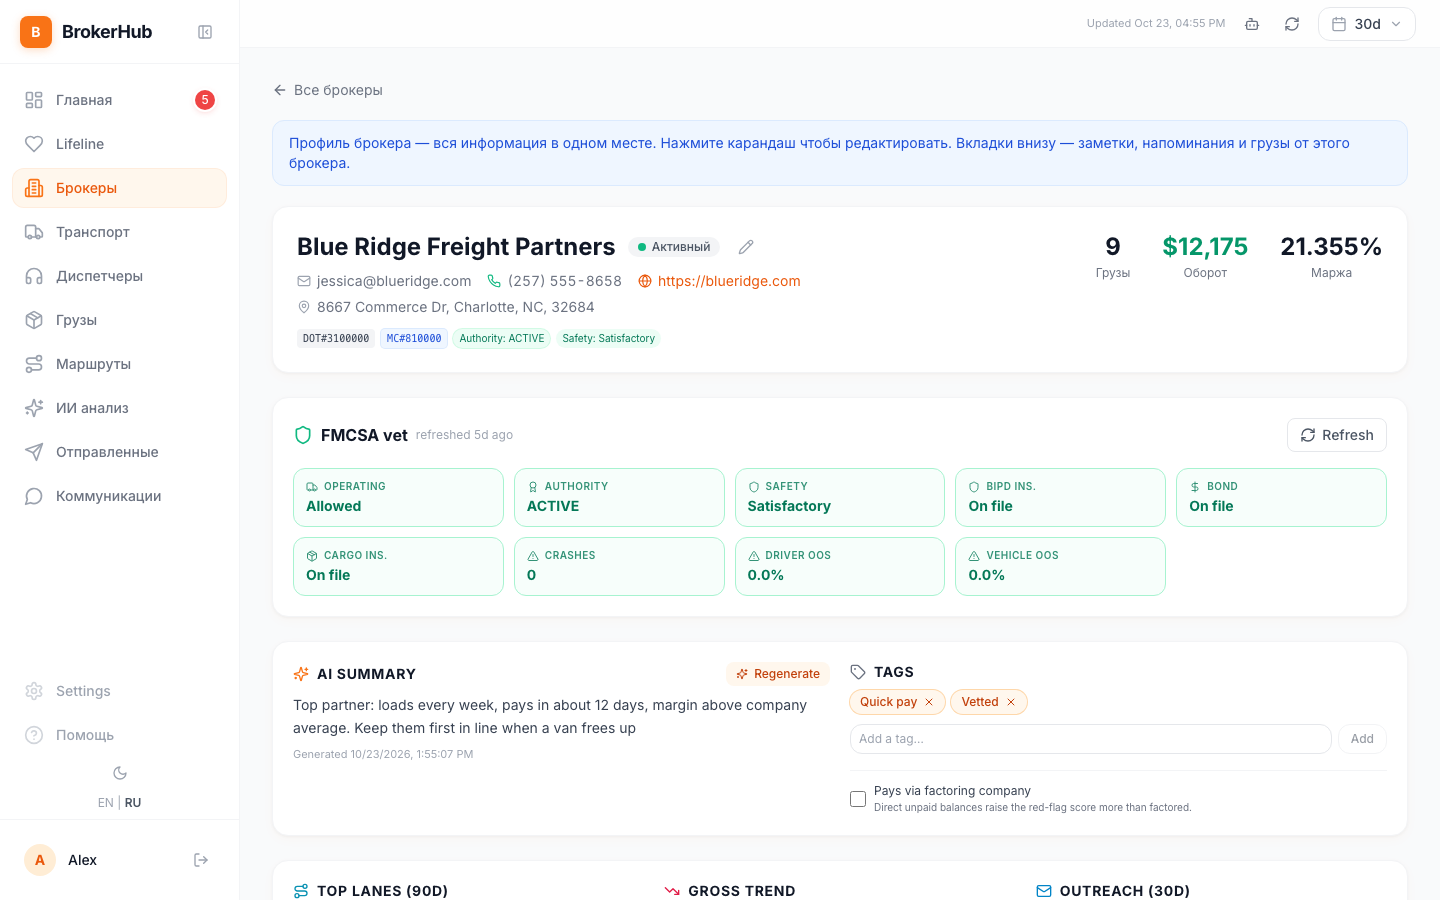Click the Authority: ACTIVE badge
Screen dimensions: 1440x900
[x=502, y=339]
